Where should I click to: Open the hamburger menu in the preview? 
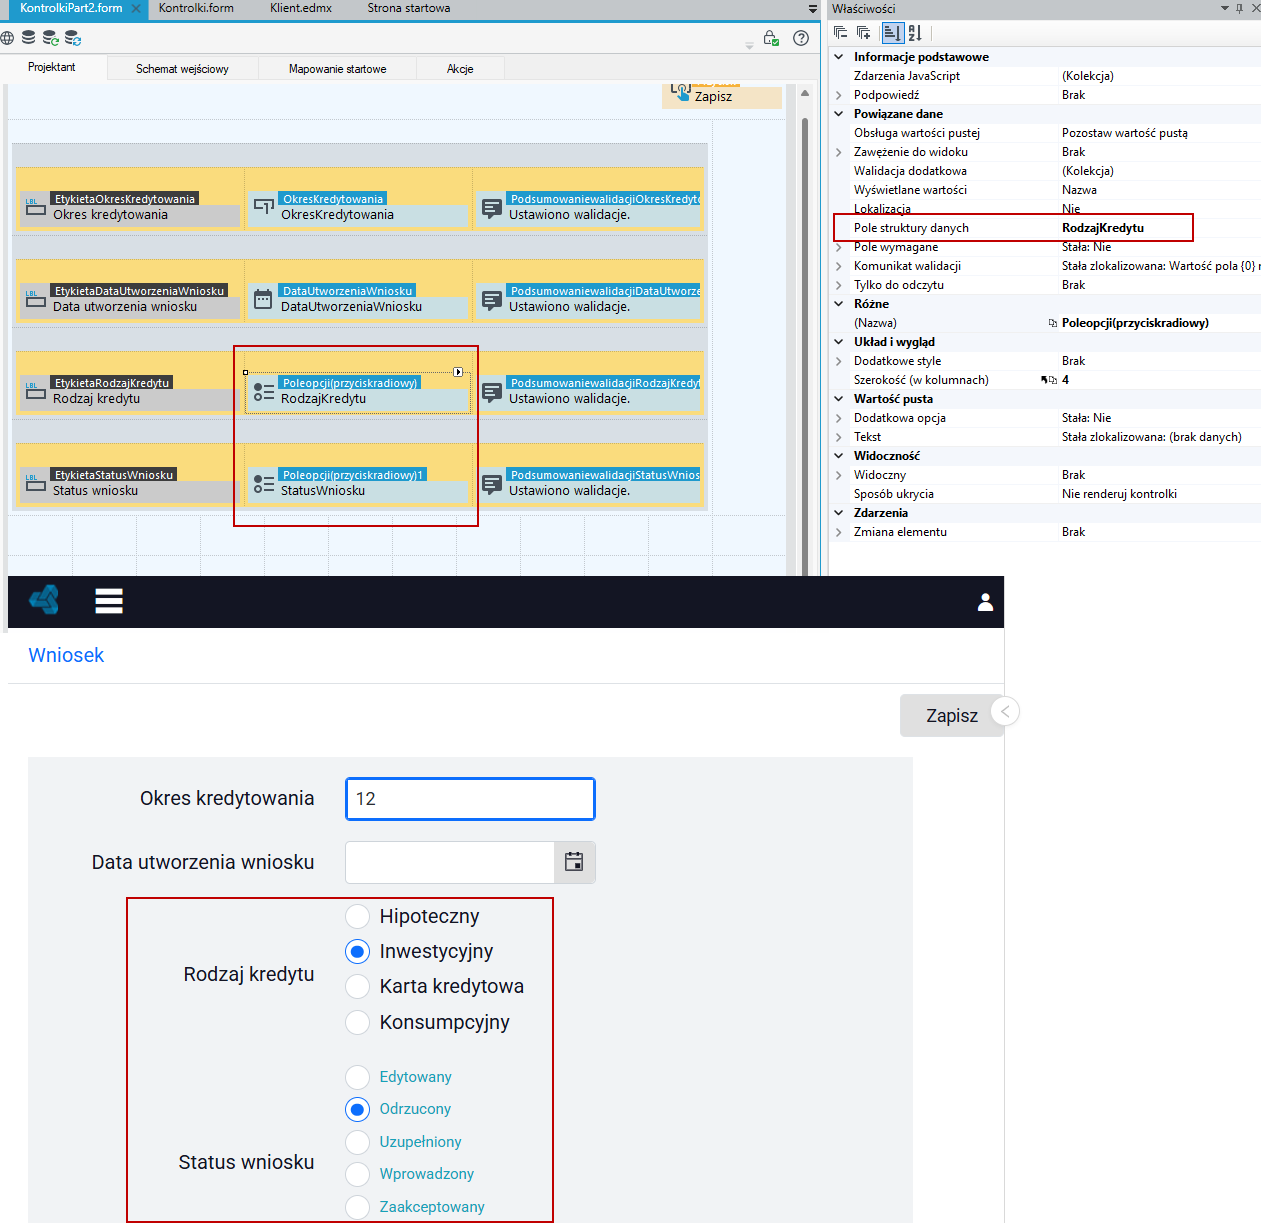tap(109, 601)
